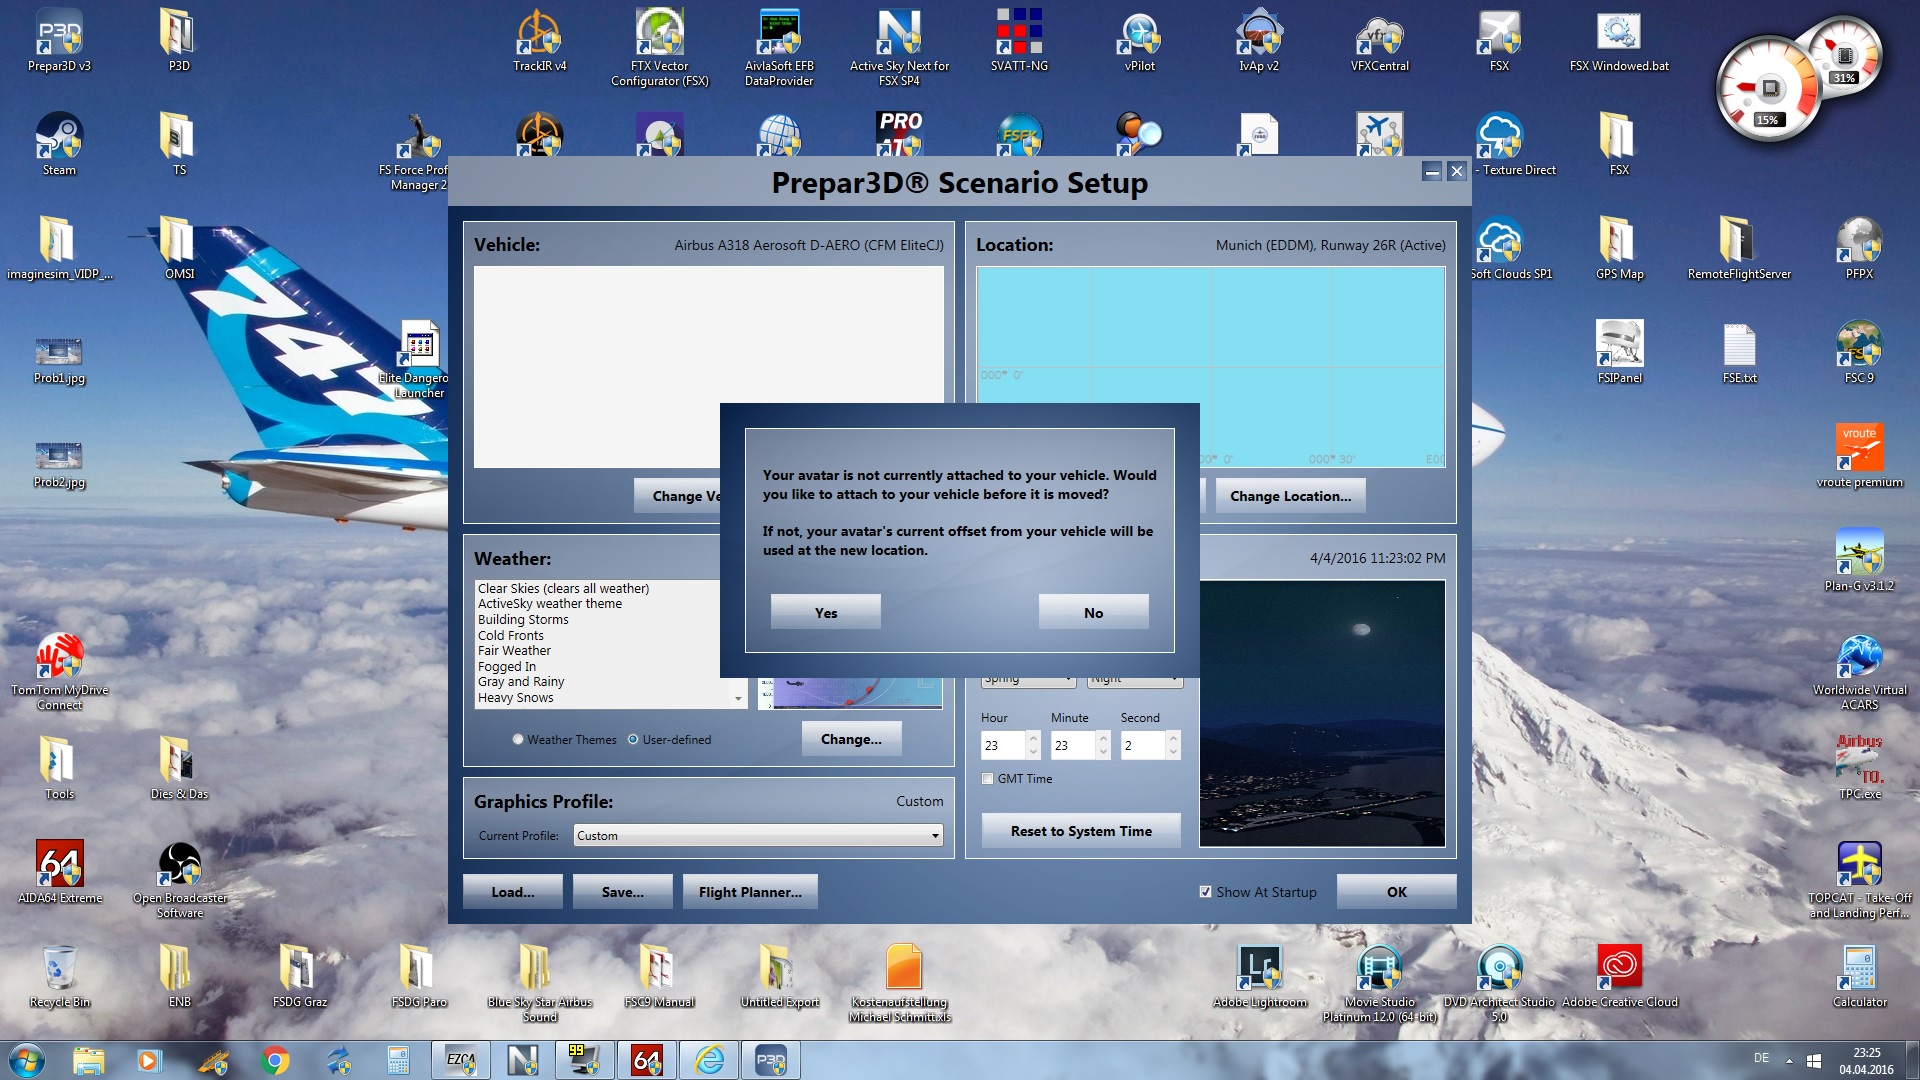Screen dimensions: 1920x1080
Task: Select Clear Skies weather theme
Action: tap(563, 589)
